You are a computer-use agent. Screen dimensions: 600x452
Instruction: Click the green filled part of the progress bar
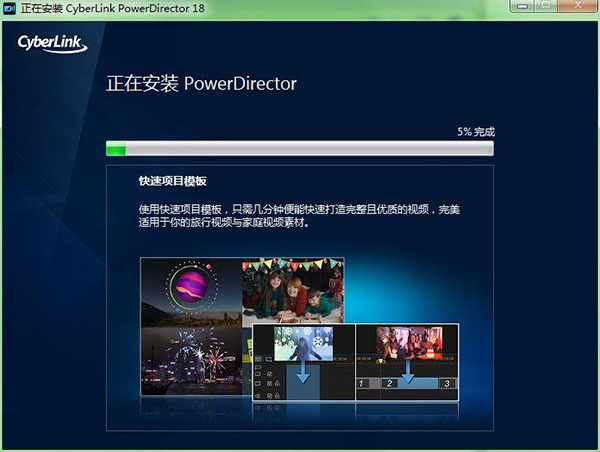pyautogui.click(x=116, y=149)
